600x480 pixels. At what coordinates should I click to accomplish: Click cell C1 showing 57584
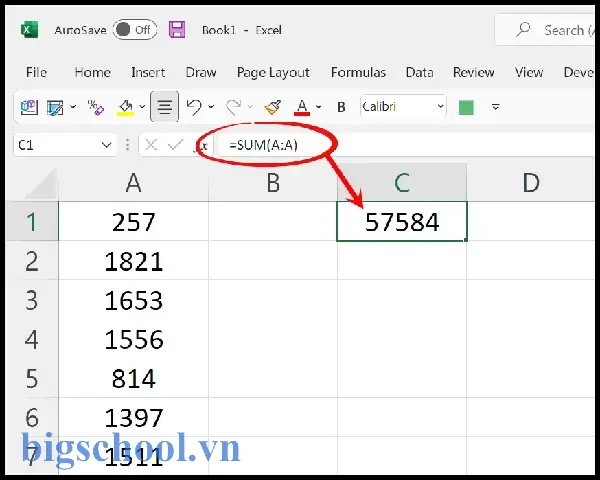pyautogui.click(x=402, y=222)
